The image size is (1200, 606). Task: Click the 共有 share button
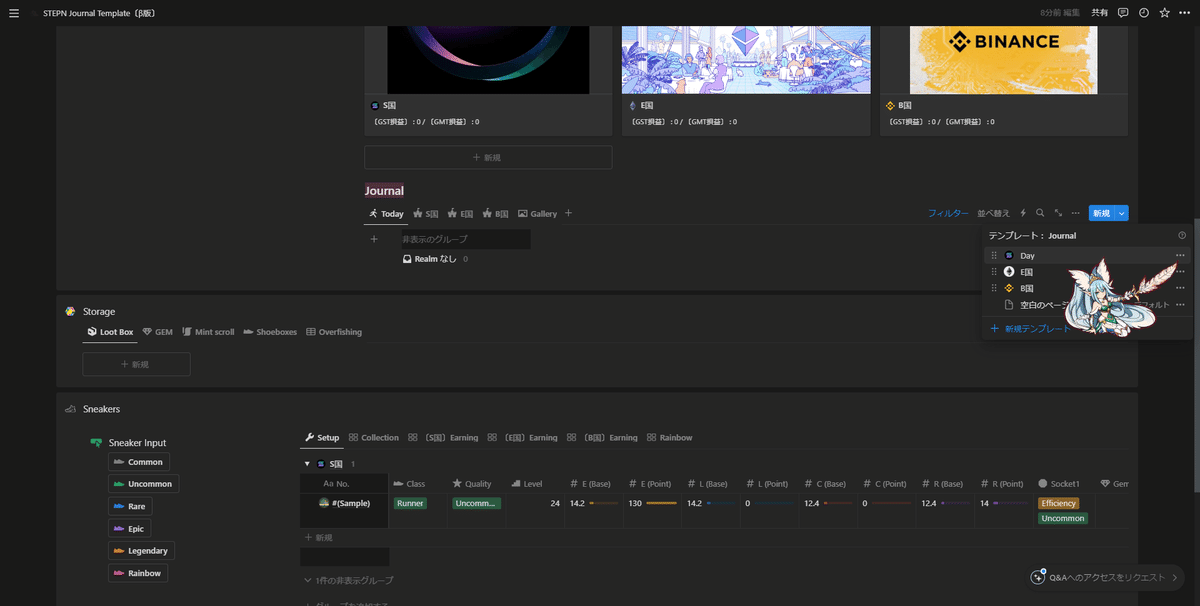[1099, 13]
